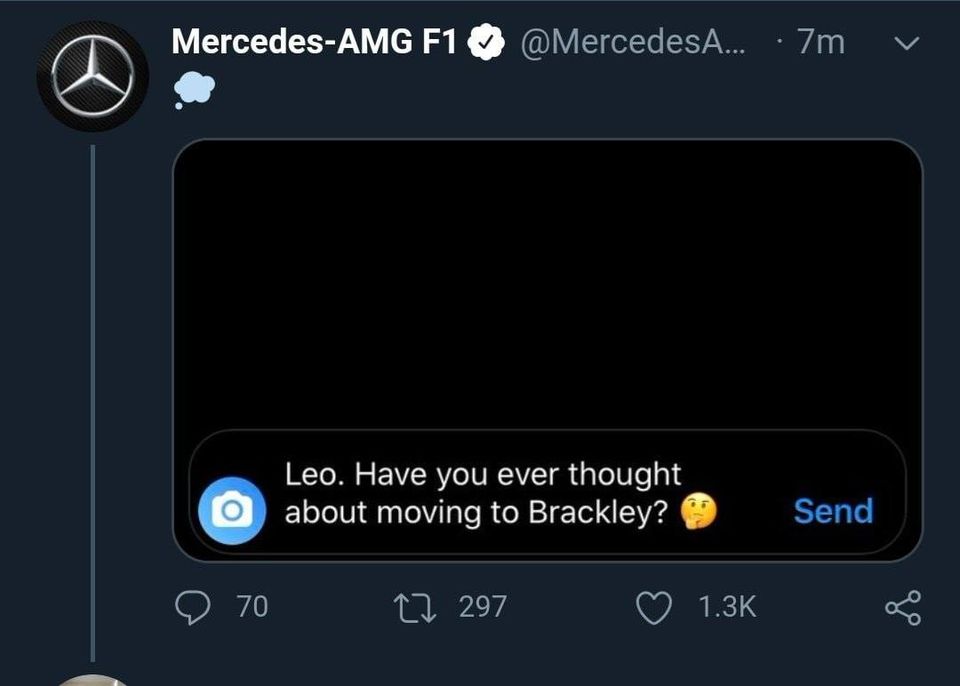Click the 70 replies count
Viewport: 960px width, 686px height.
(252, 607)
